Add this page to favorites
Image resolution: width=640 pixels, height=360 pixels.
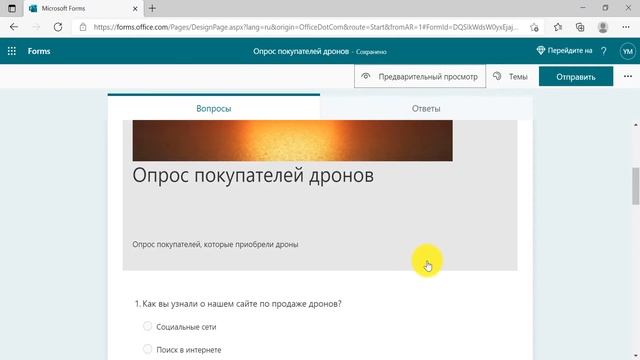(x=534, y=27)
